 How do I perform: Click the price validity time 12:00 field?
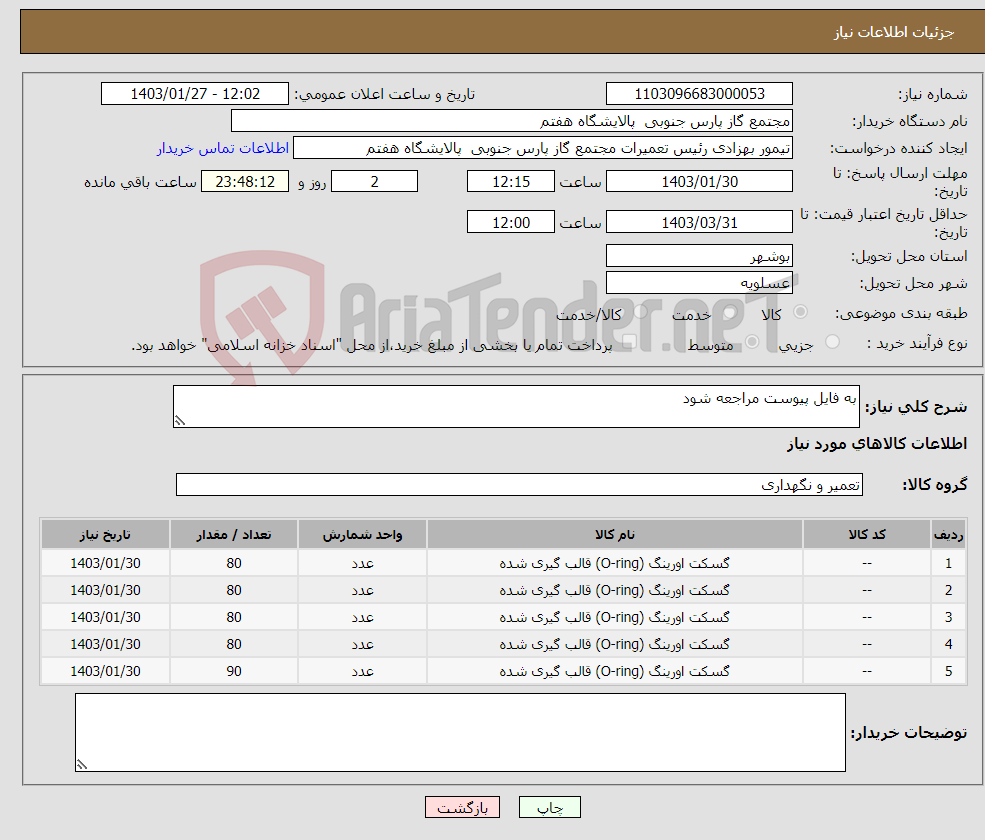tap(511, 222)
